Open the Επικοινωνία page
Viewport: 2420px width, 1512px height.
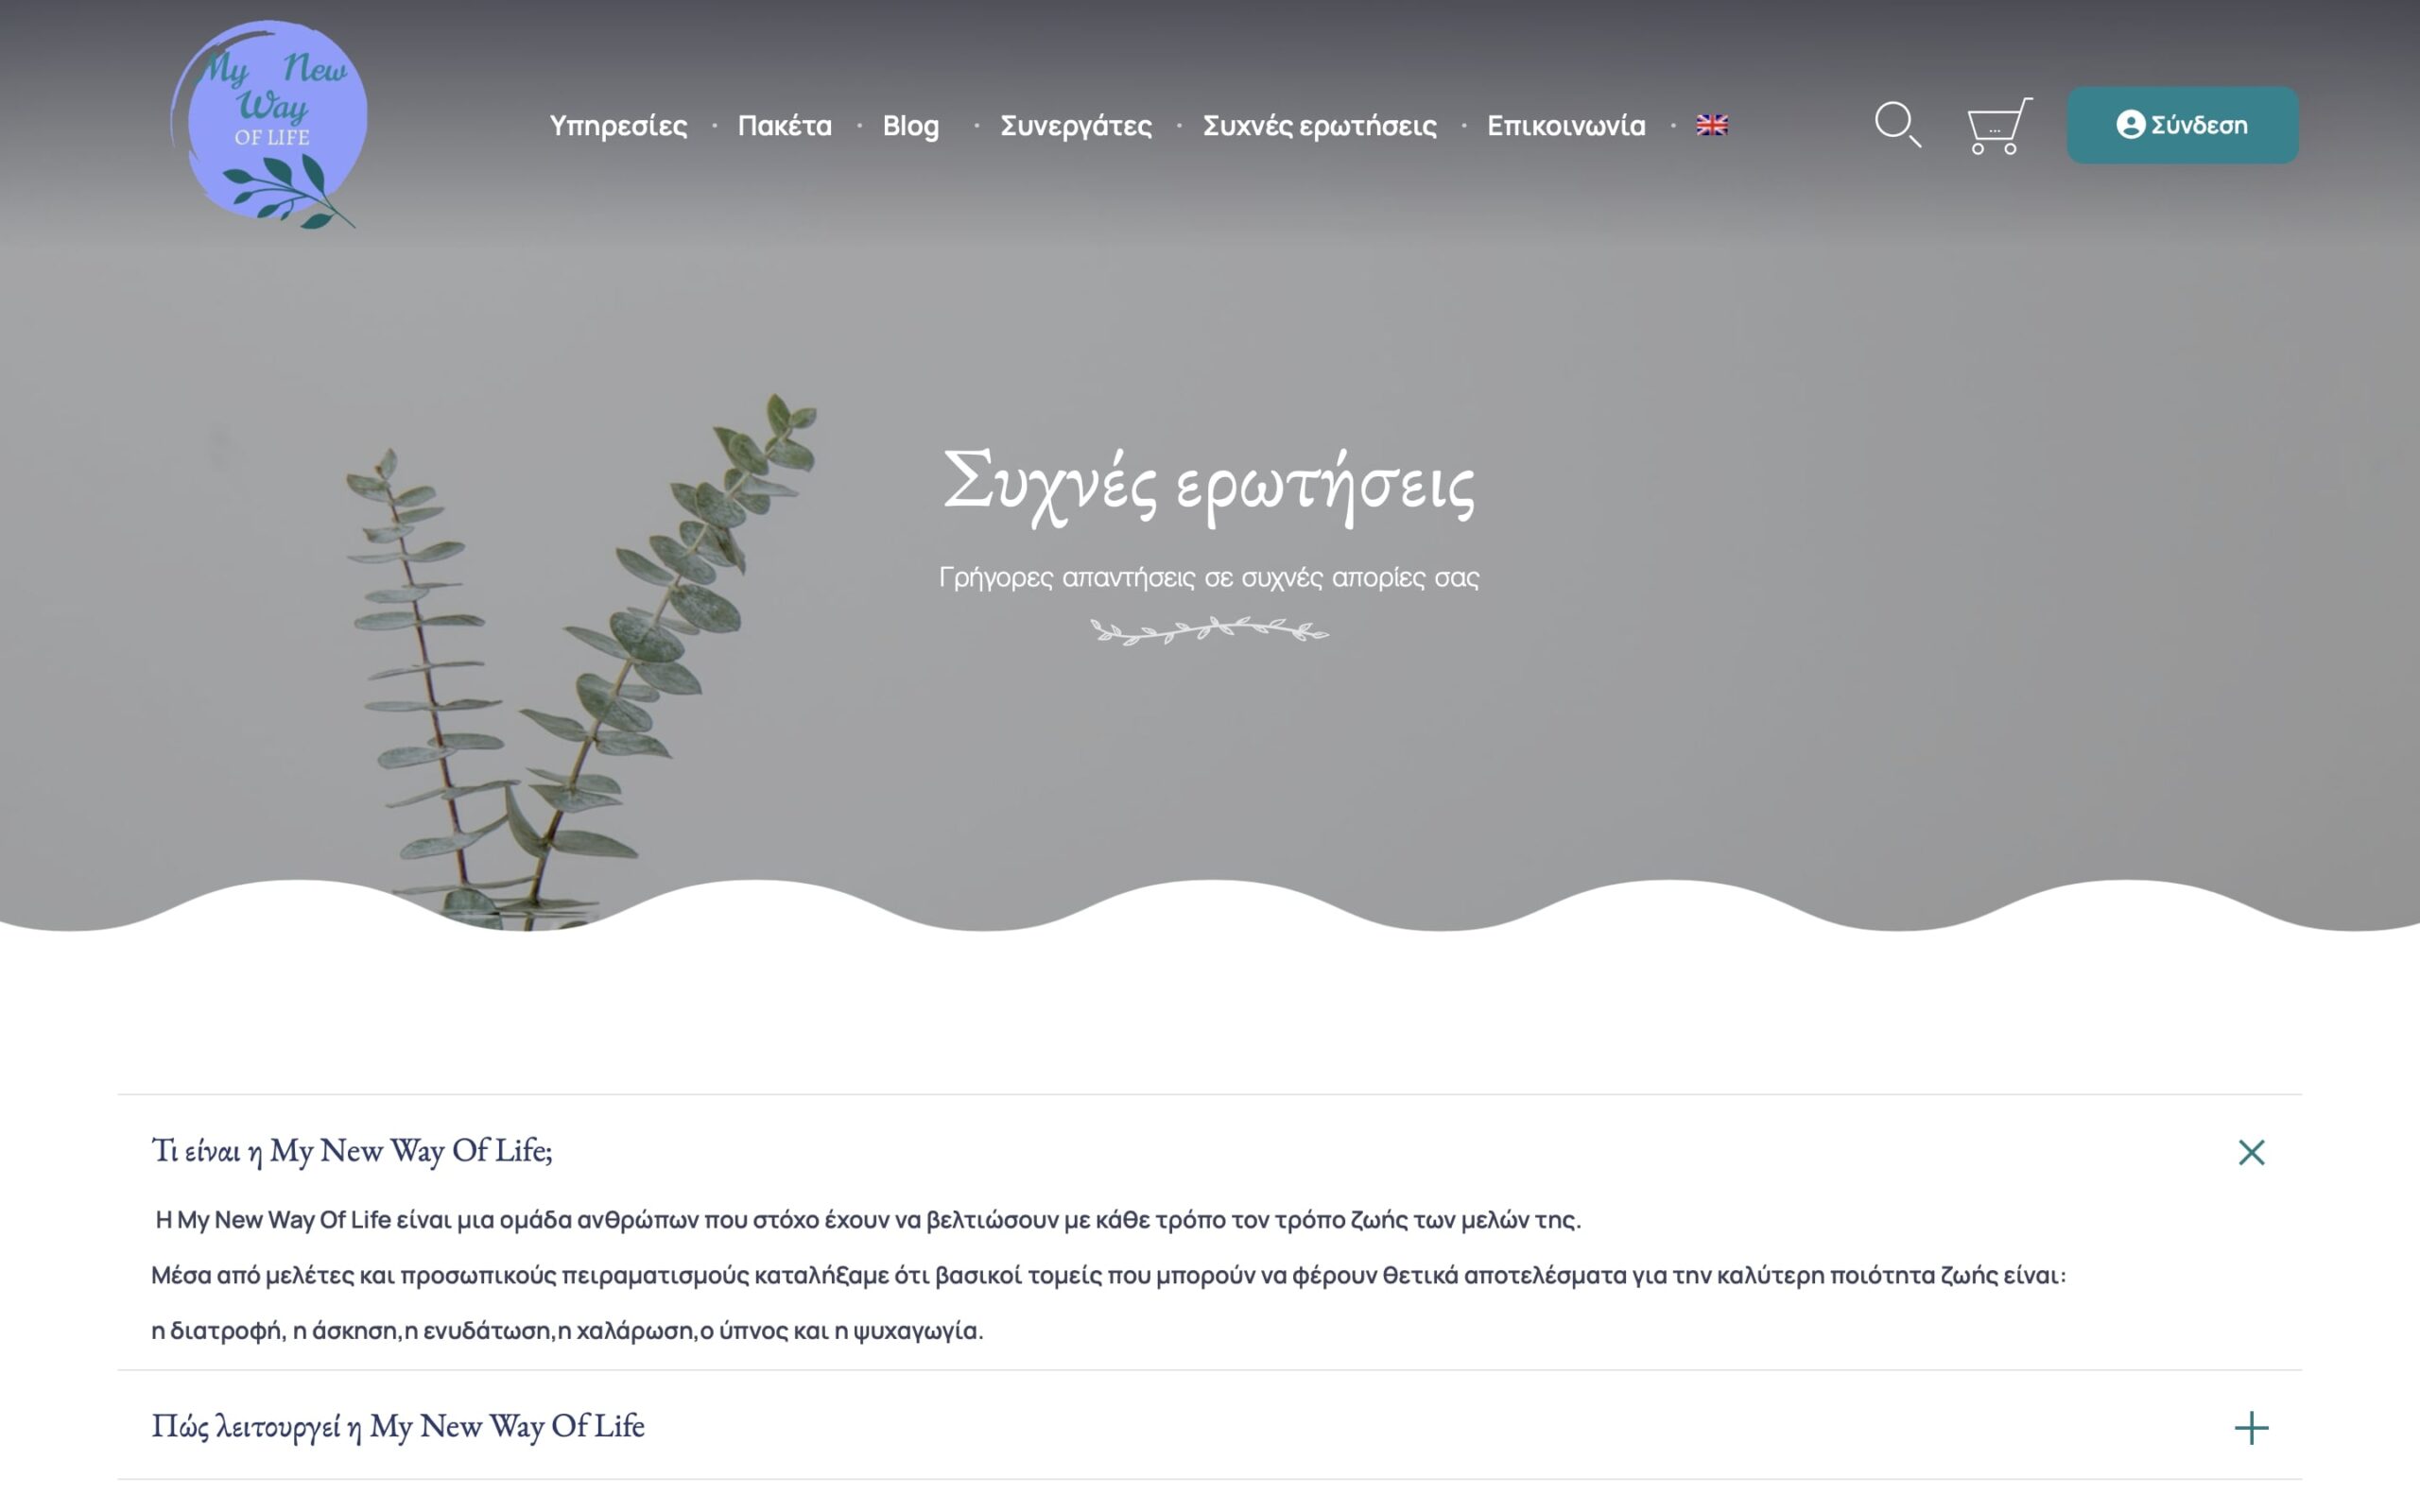click(x=1565, y=126)
